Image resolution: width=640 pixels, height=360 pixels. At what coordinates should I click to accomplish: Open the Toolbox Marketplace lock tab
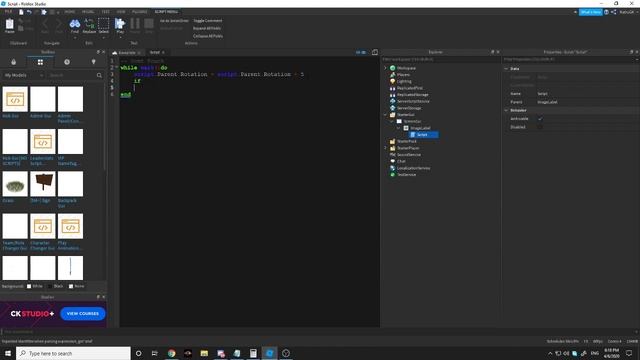(13, 62)
